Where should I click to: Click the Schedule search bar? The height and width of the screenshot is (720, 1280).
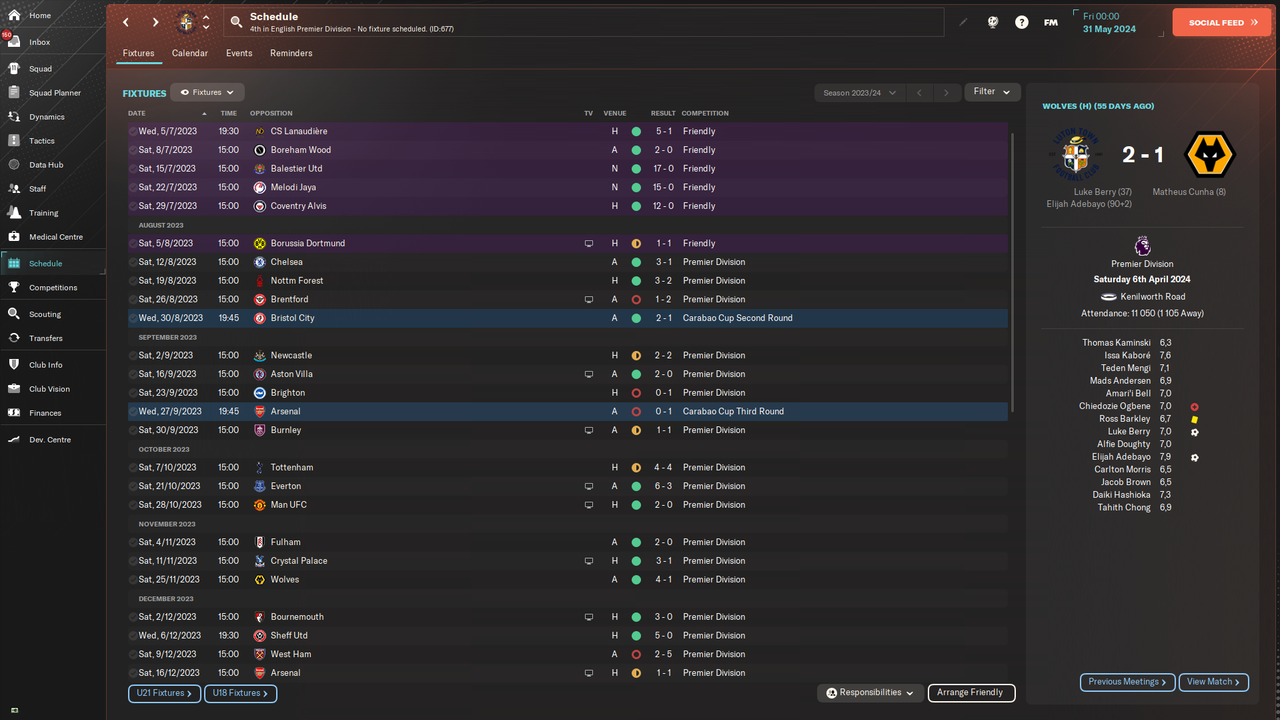pyautogui.click(x=582, y=22)
